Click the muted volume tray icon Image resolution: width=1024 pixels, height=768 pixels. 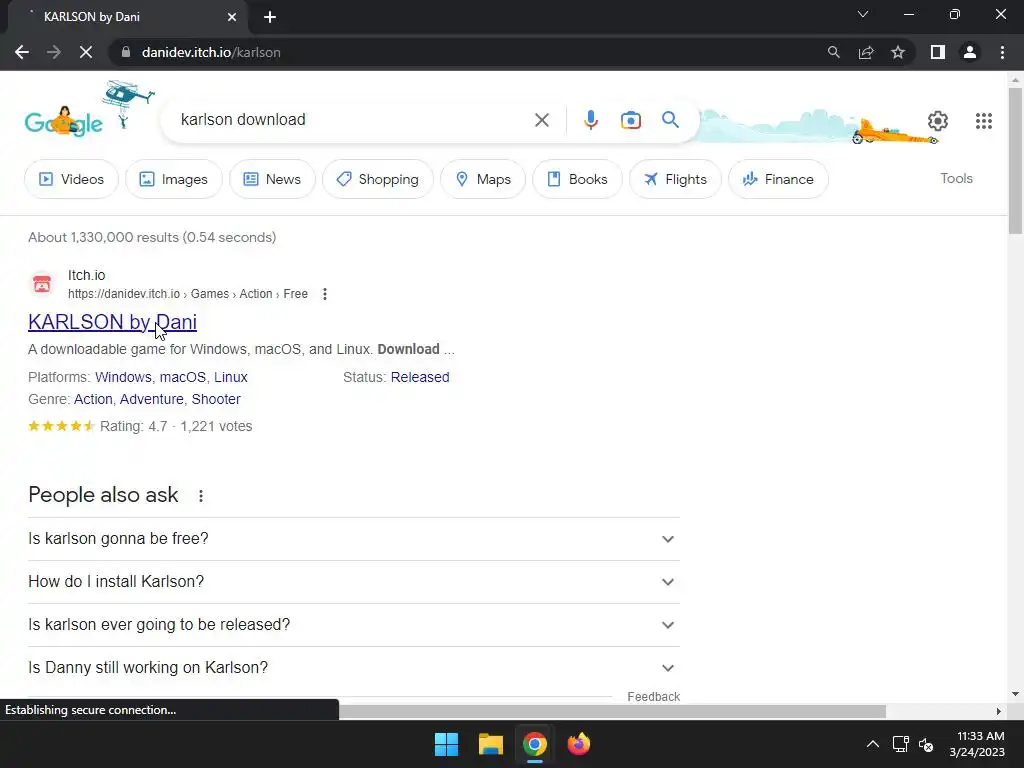[925, 744]
